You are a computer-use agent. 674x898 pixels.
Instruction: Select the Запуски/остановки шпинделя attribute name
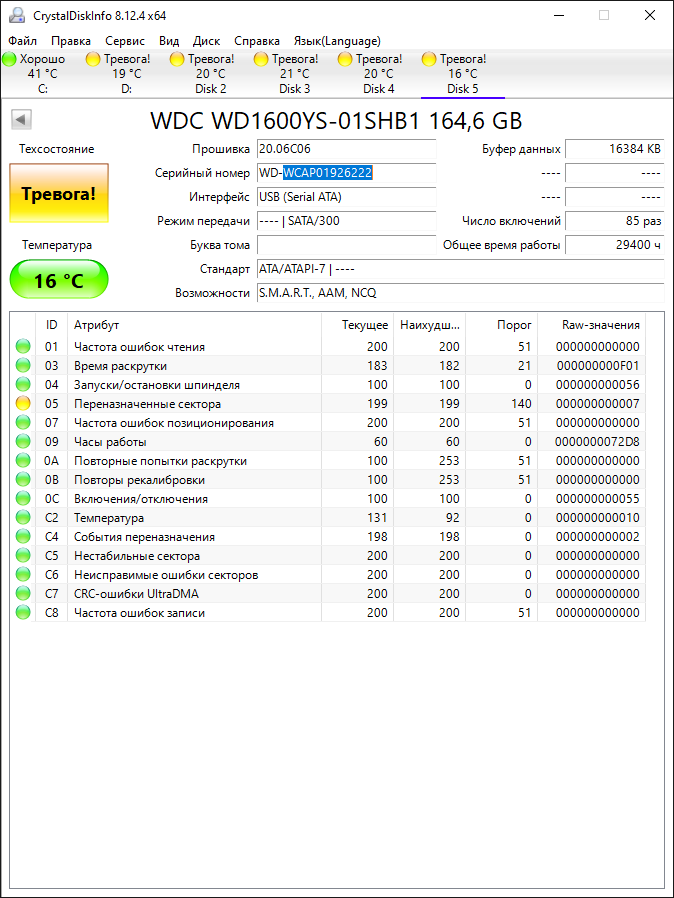click(x=157, y=385)
